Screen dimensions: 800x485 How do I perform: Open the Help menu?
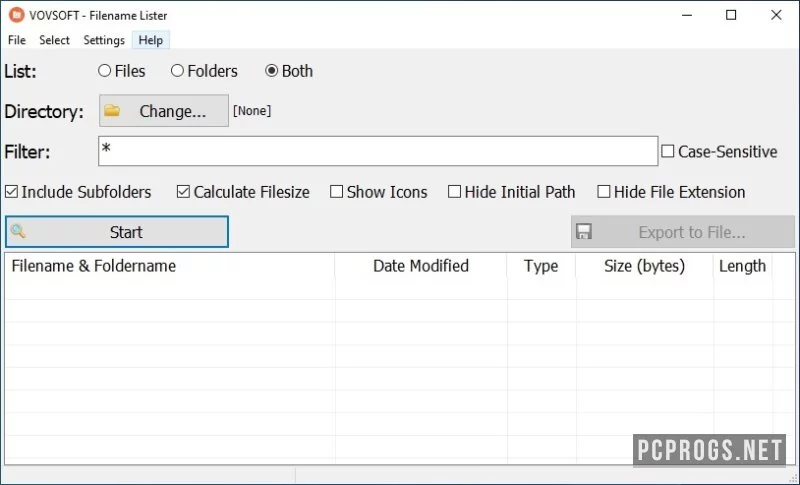(x=151, y=40)
